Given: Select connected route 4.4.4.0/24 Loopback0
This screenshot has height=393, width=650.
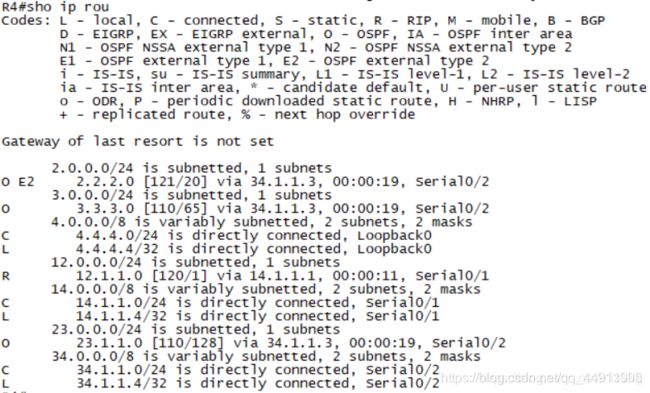Looking at the screenshot, I should tap(217, 235).
